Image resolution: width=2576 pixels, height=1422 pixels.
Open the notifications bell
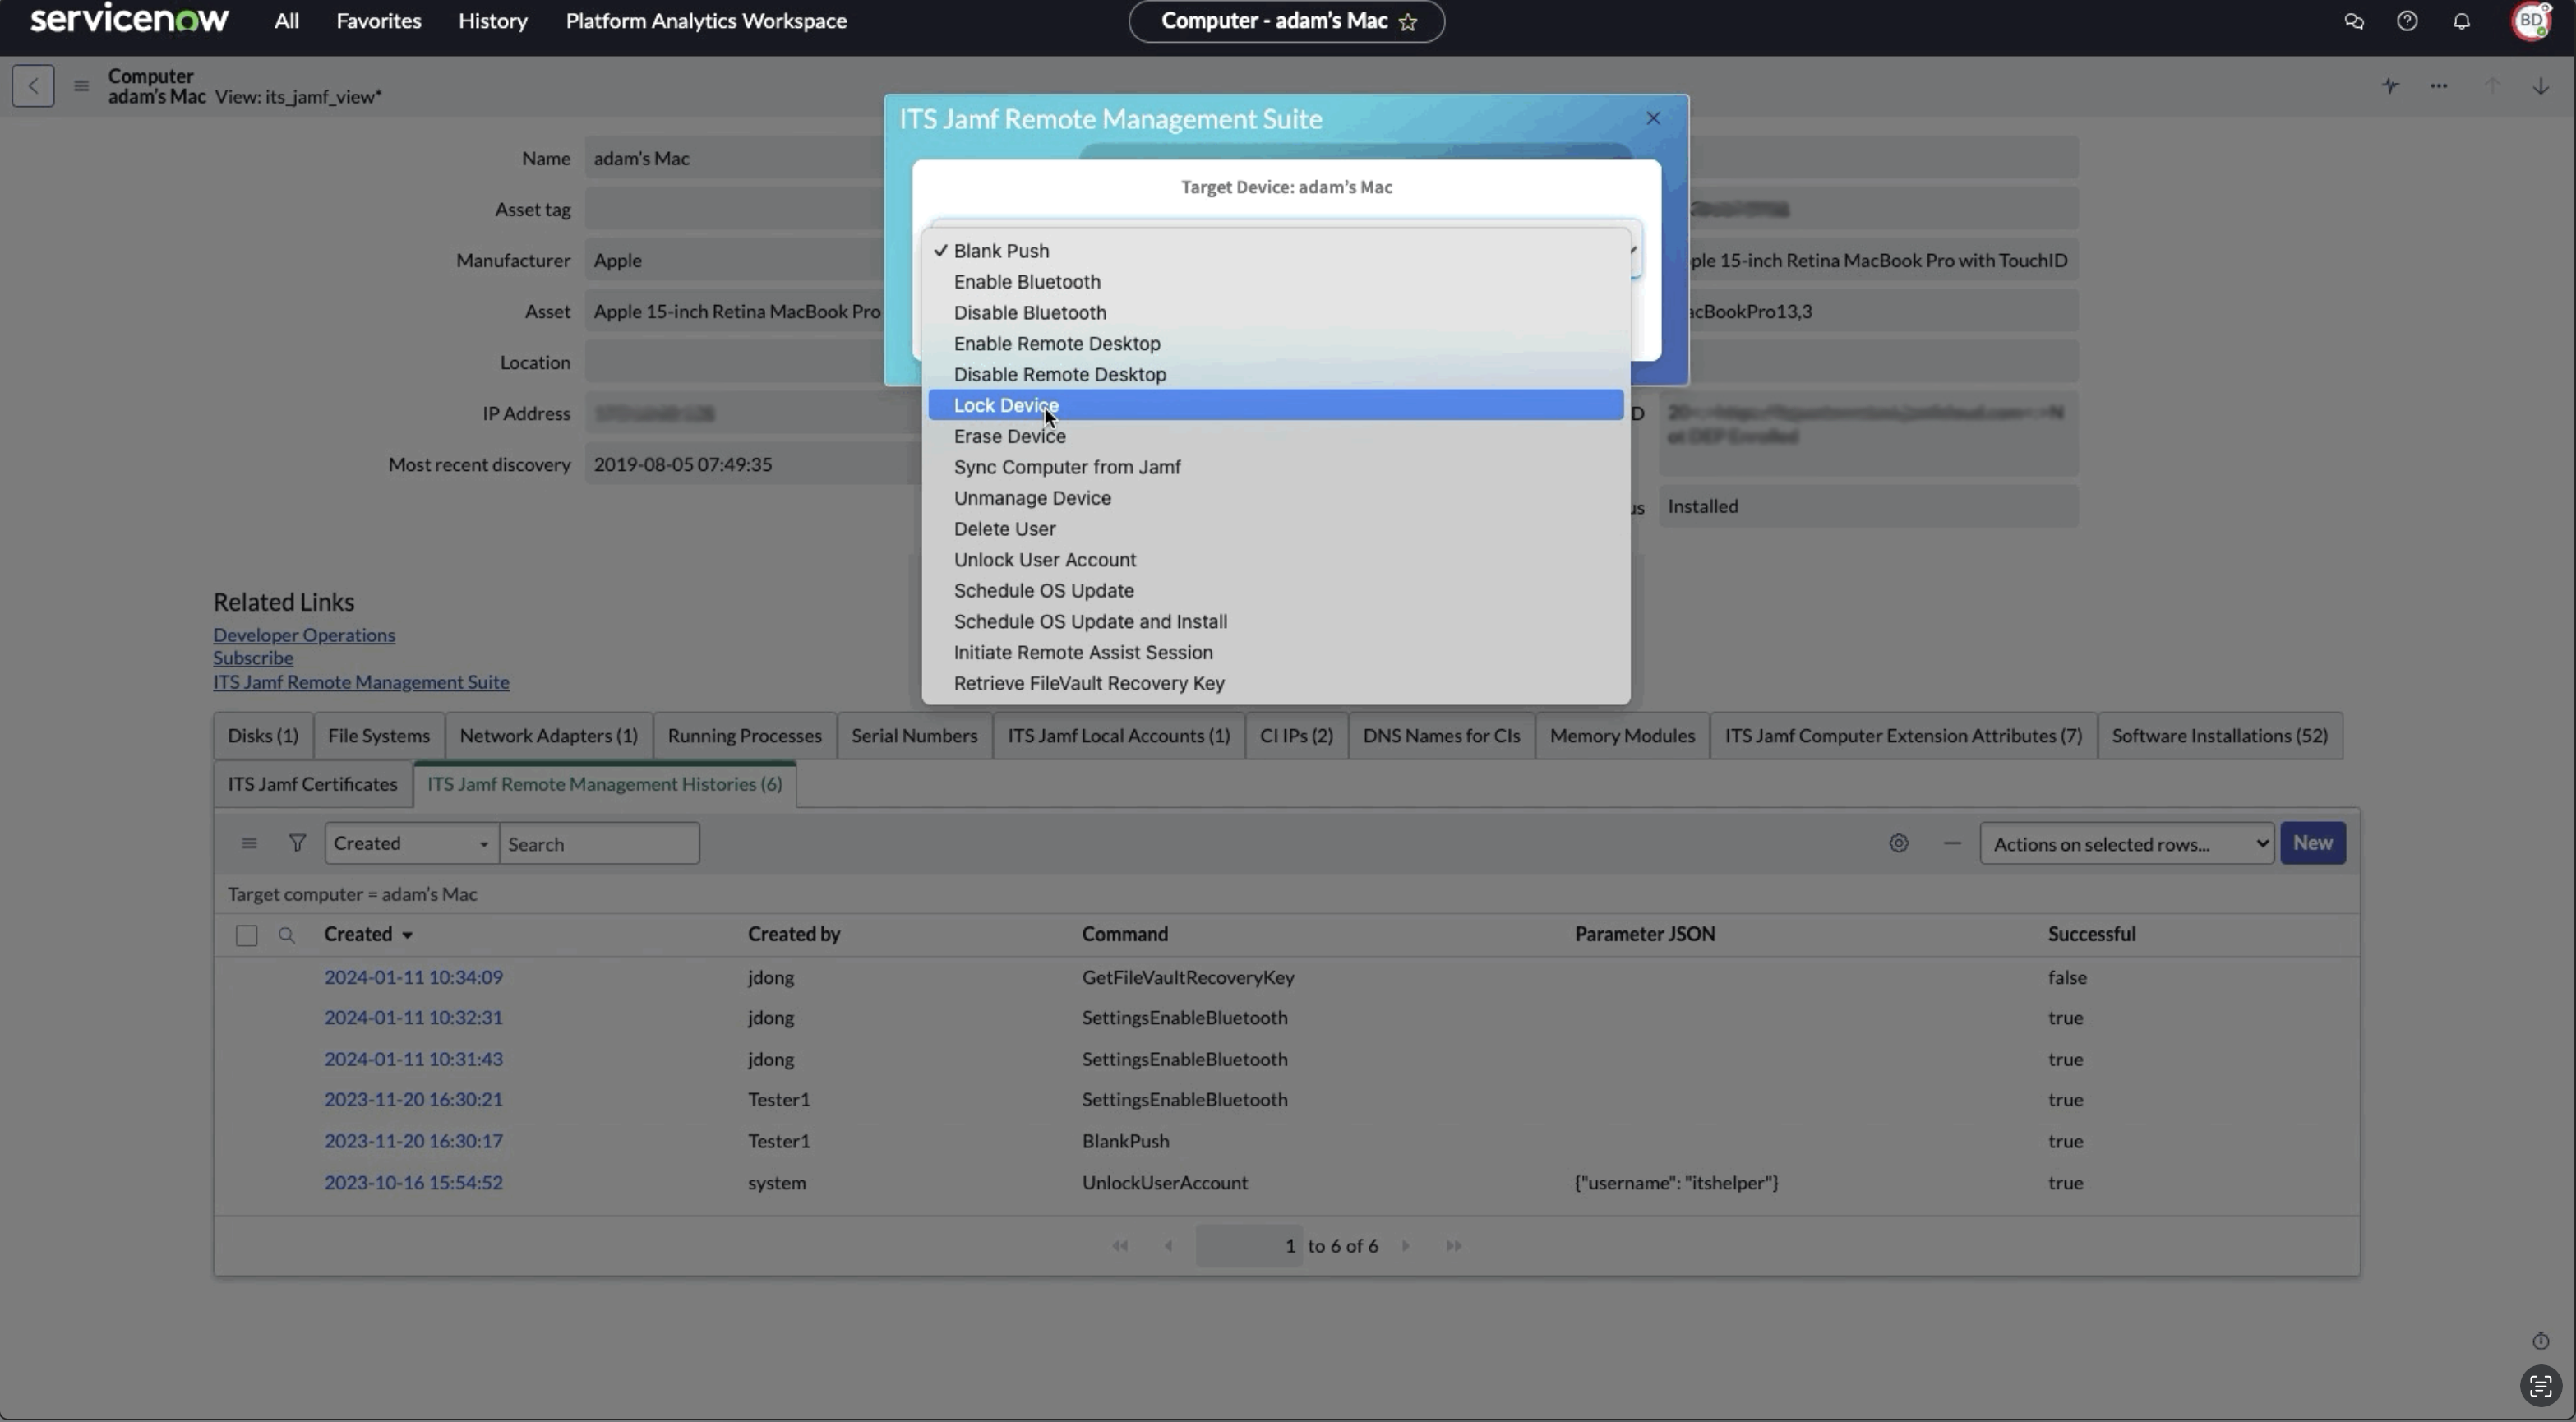(2461, 21)
